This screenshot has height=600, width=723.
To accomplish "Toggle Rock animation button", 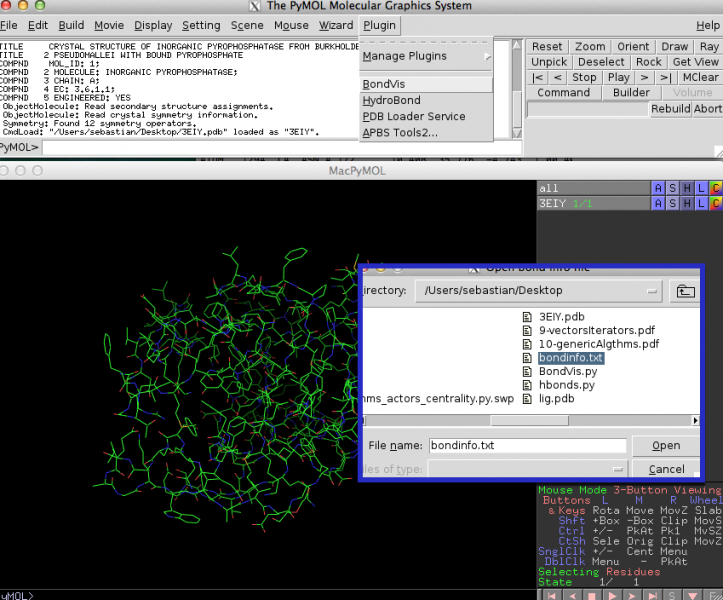I will 649,62.
